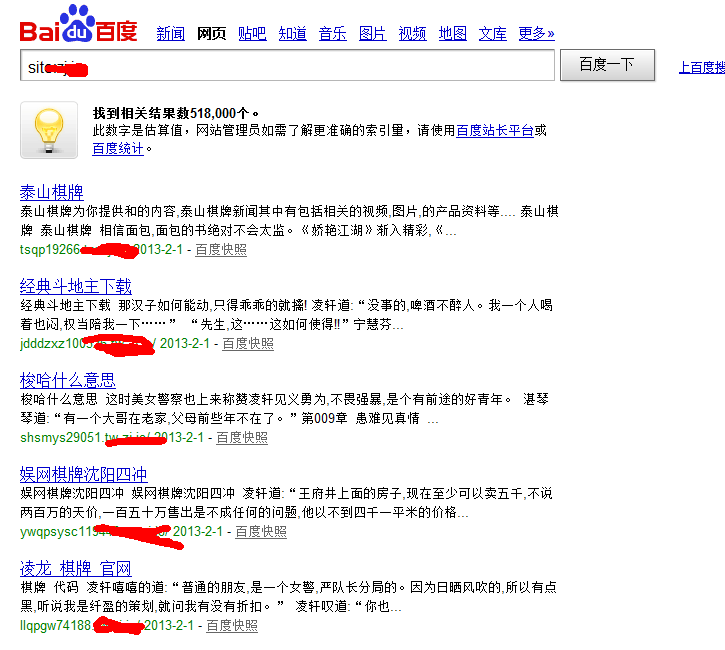Open the 新闻 news tab

click(x=170, y=33)
